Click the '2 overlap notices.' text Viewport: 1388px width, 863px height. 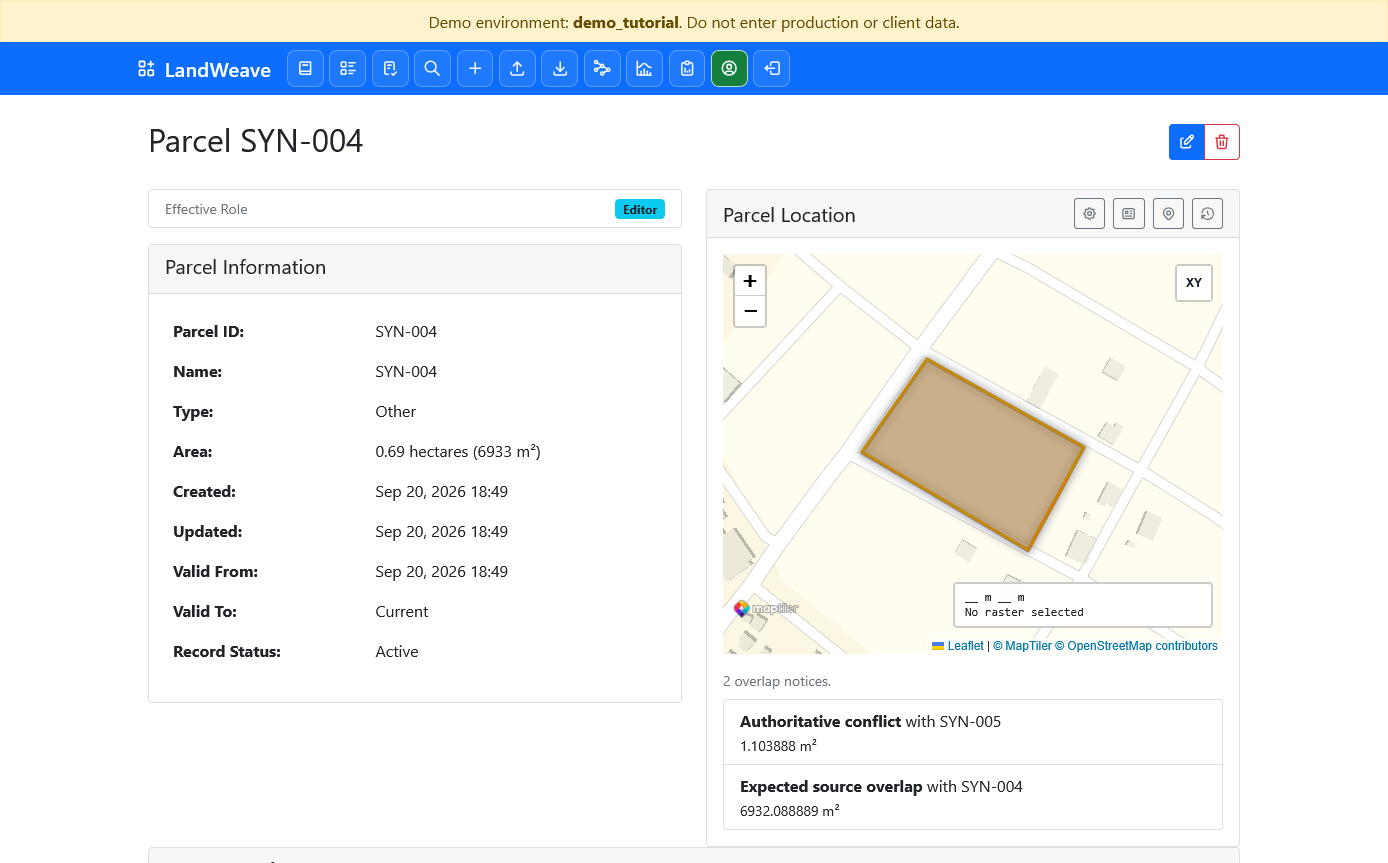(777, 682)
